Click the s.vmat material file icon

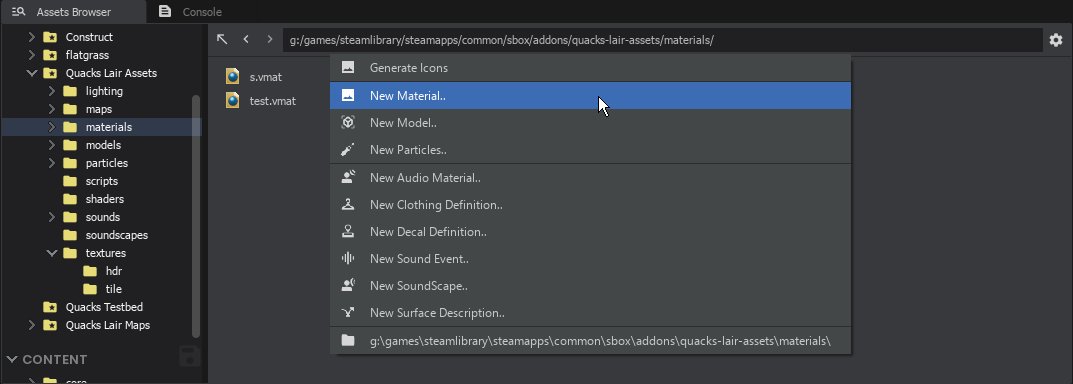coord(233,77)
